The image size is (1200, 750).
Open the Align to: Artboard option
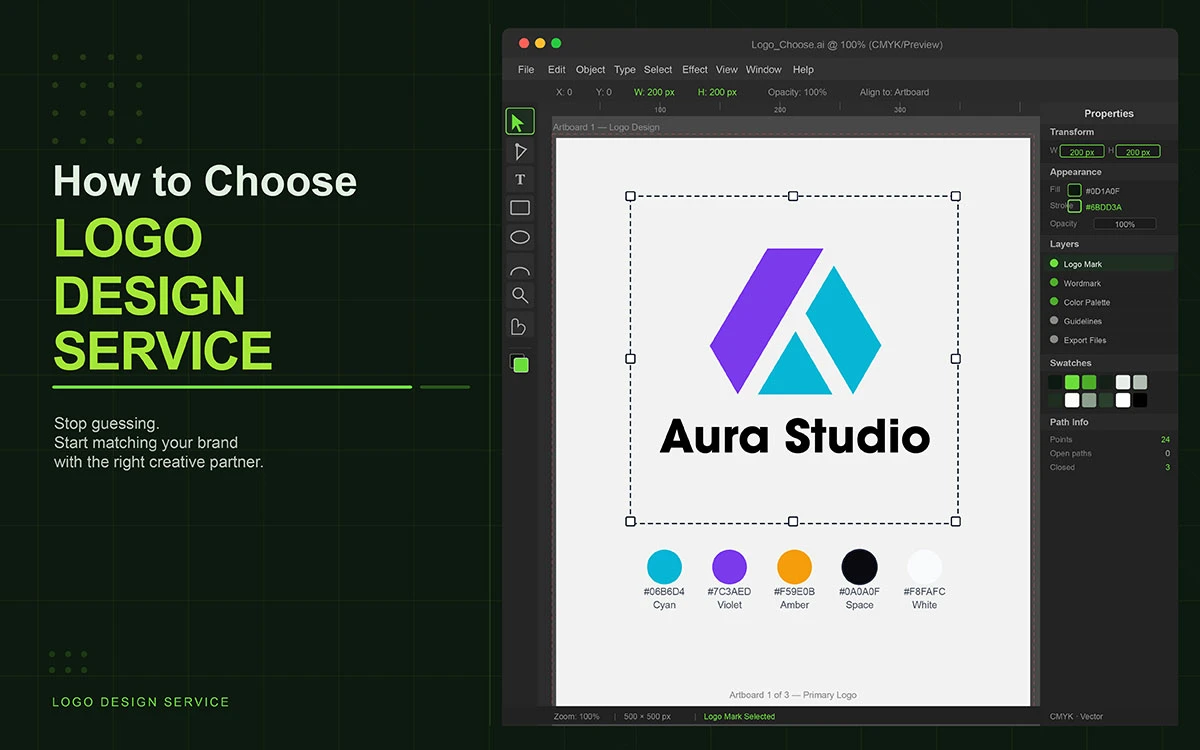[894, 92]
